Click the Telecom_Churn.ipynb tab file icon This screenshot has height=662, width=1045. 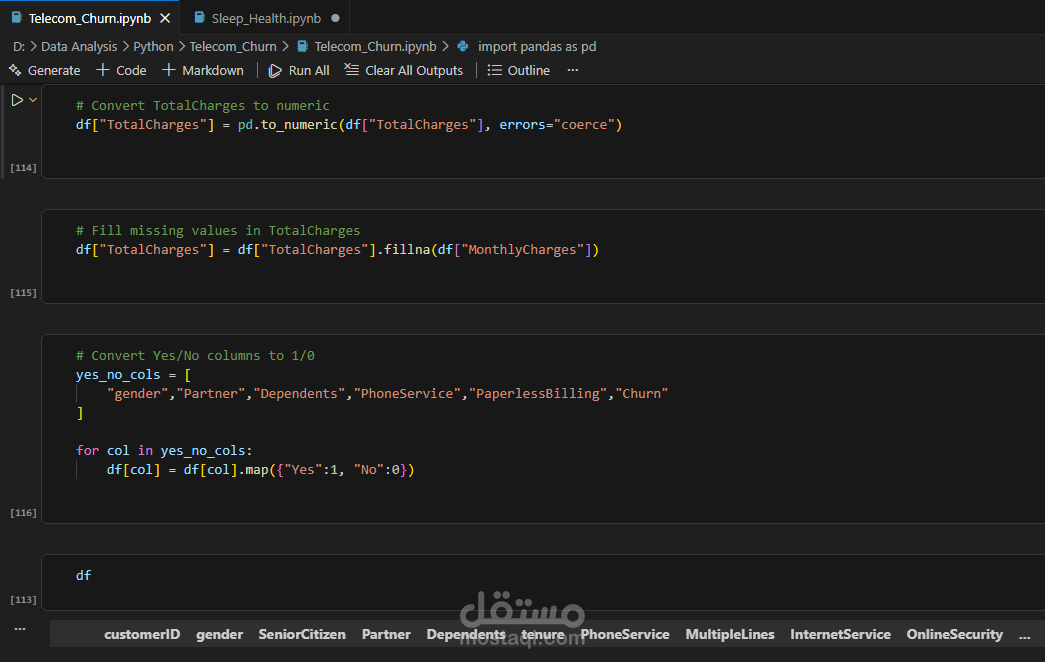[x=17, y=18]
